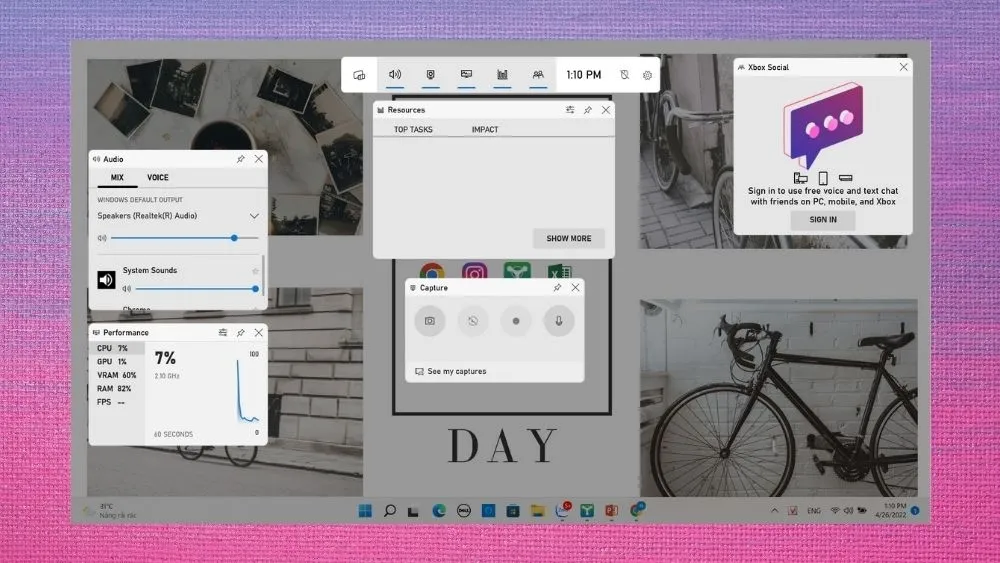This screenshot has width=1000, height=563.
Task: Switch to the VOICE tab in Audio
Action: coord(158,178)
